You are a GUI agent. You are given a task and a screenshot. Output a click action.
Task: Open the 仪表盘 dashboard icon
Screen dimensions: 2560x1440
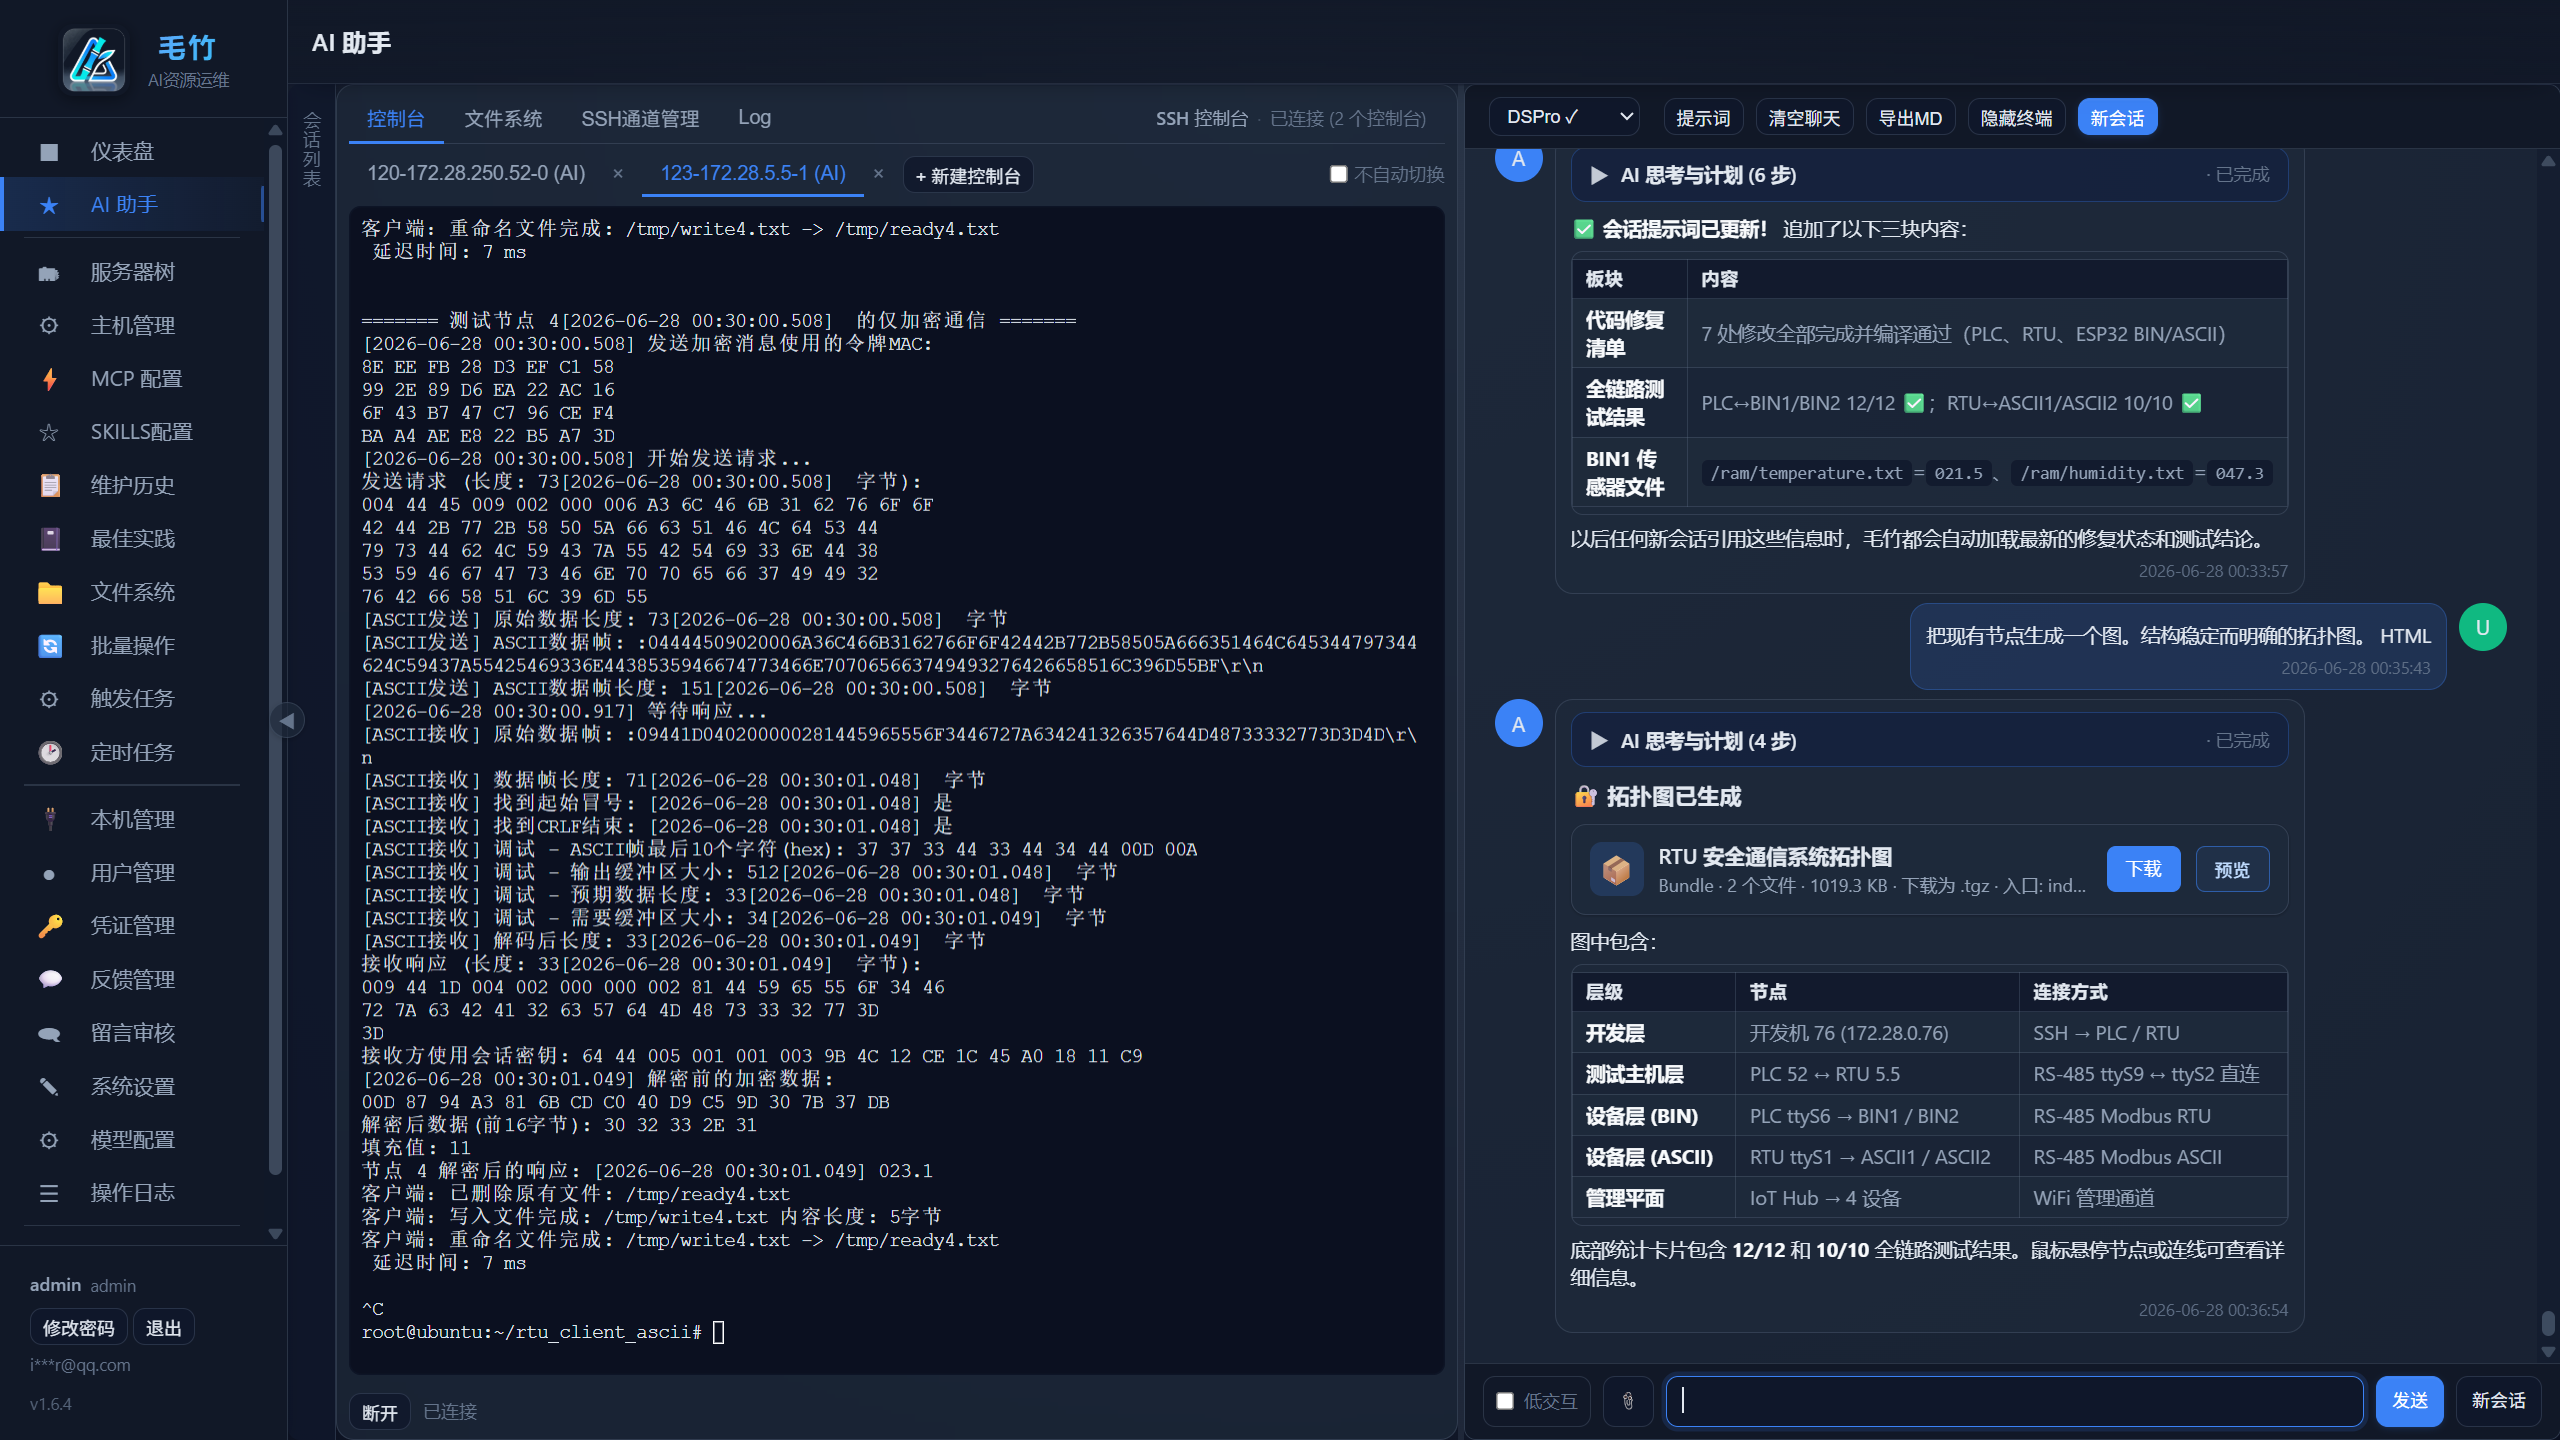tap(49, 152)
